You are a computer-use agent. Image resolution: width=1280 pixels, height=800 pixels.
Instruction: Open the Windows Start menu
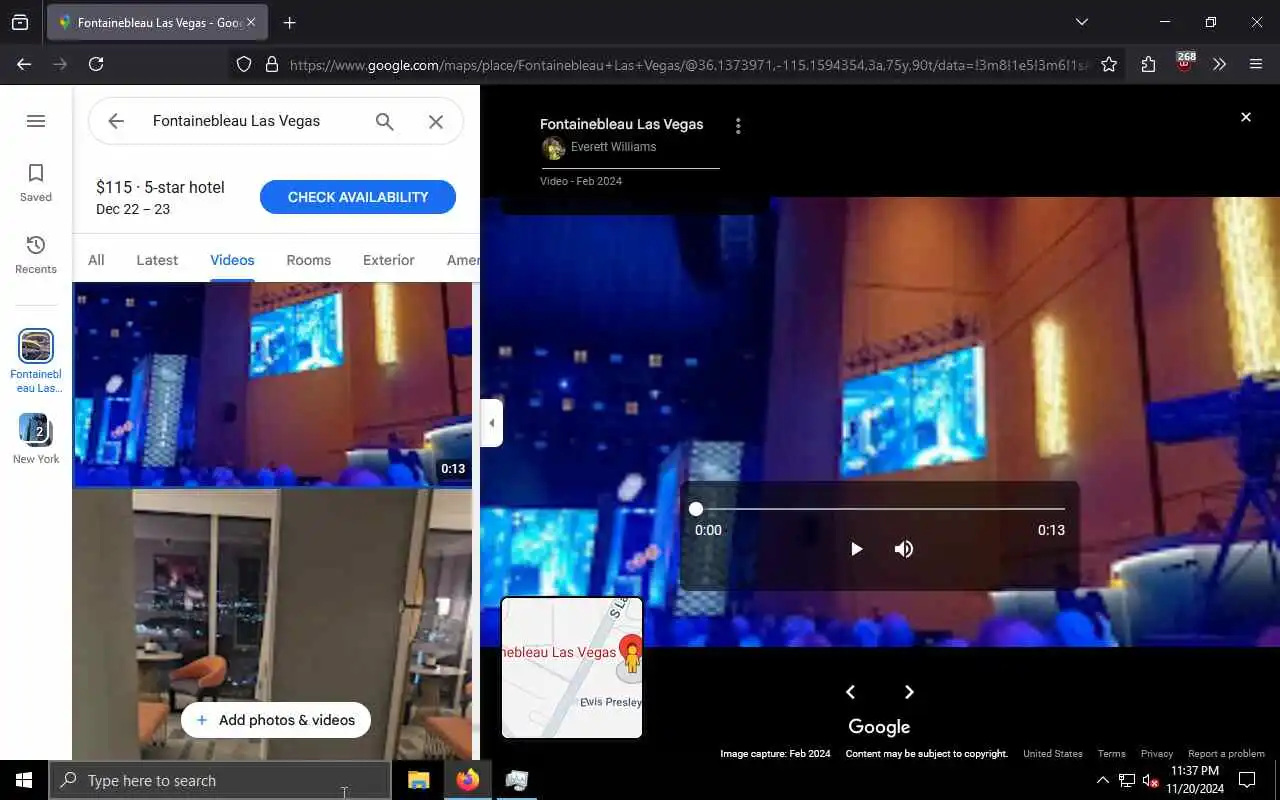pos(24,780)
